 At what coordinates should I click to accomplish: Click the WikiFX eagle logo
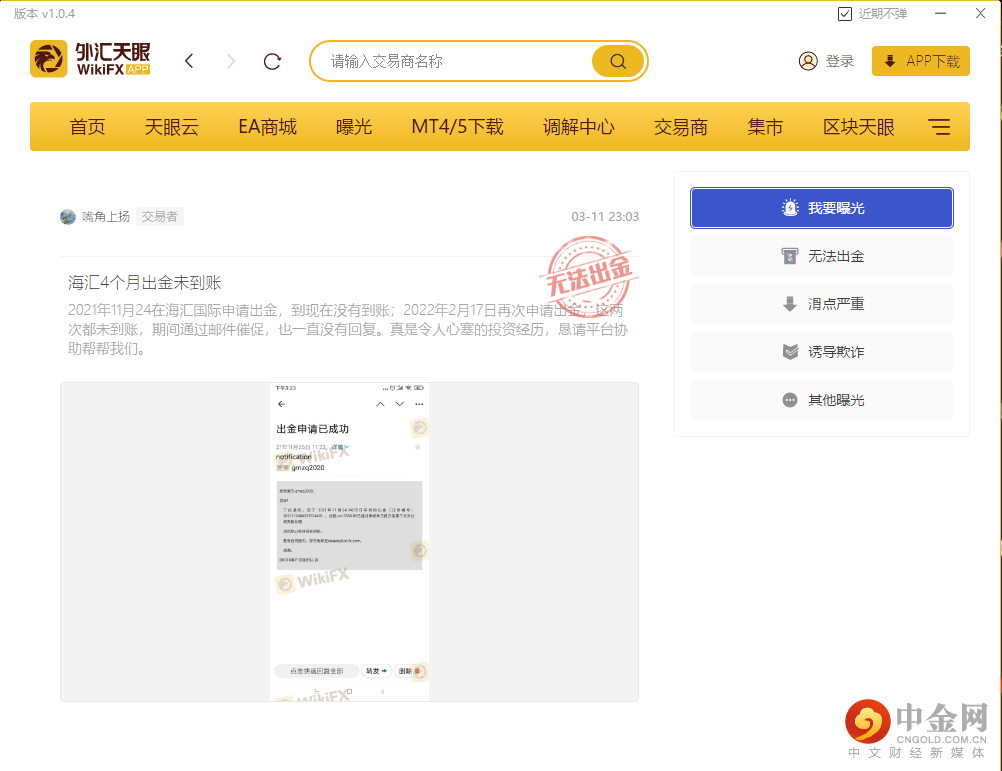coord(48,59)
